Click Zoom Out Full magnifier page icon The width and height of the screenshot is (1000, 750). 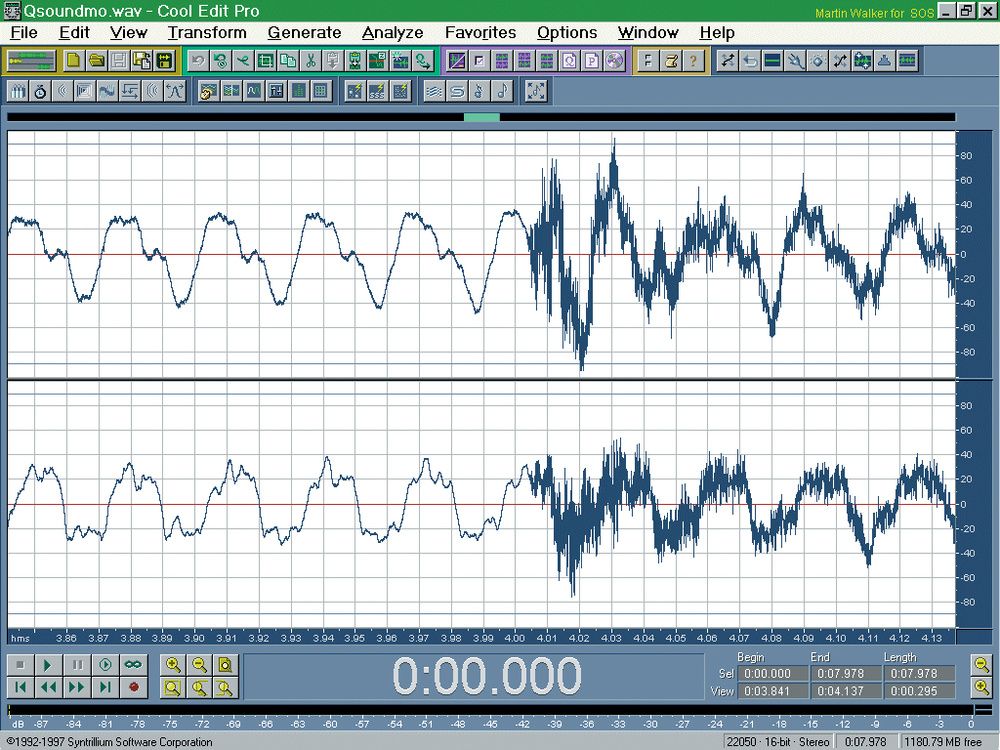pos(226,665)
